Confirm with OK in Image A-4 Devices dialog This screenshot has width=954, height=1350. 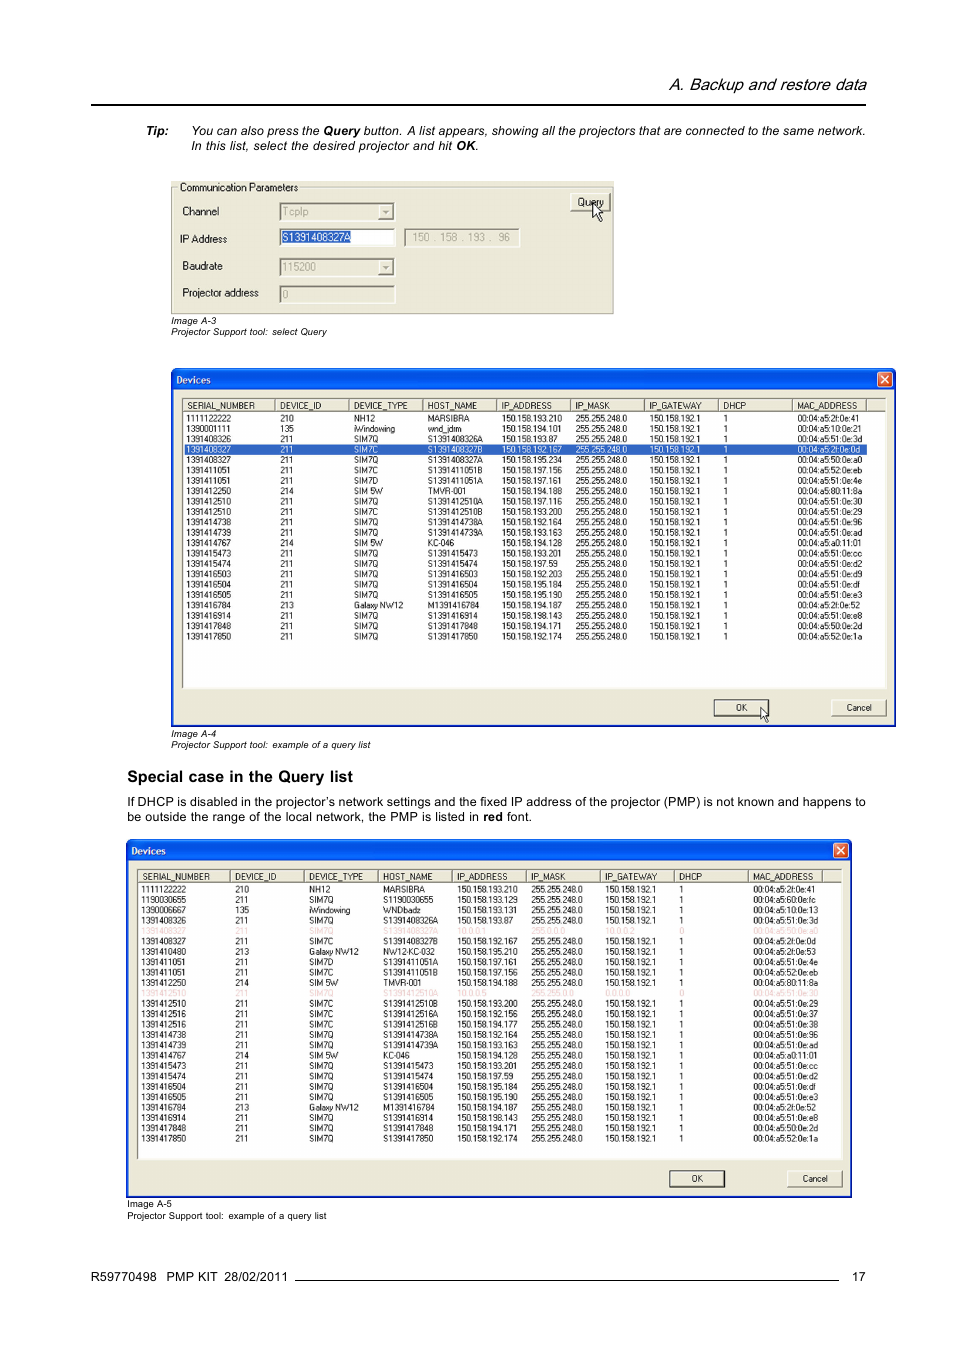coord(741,708)
